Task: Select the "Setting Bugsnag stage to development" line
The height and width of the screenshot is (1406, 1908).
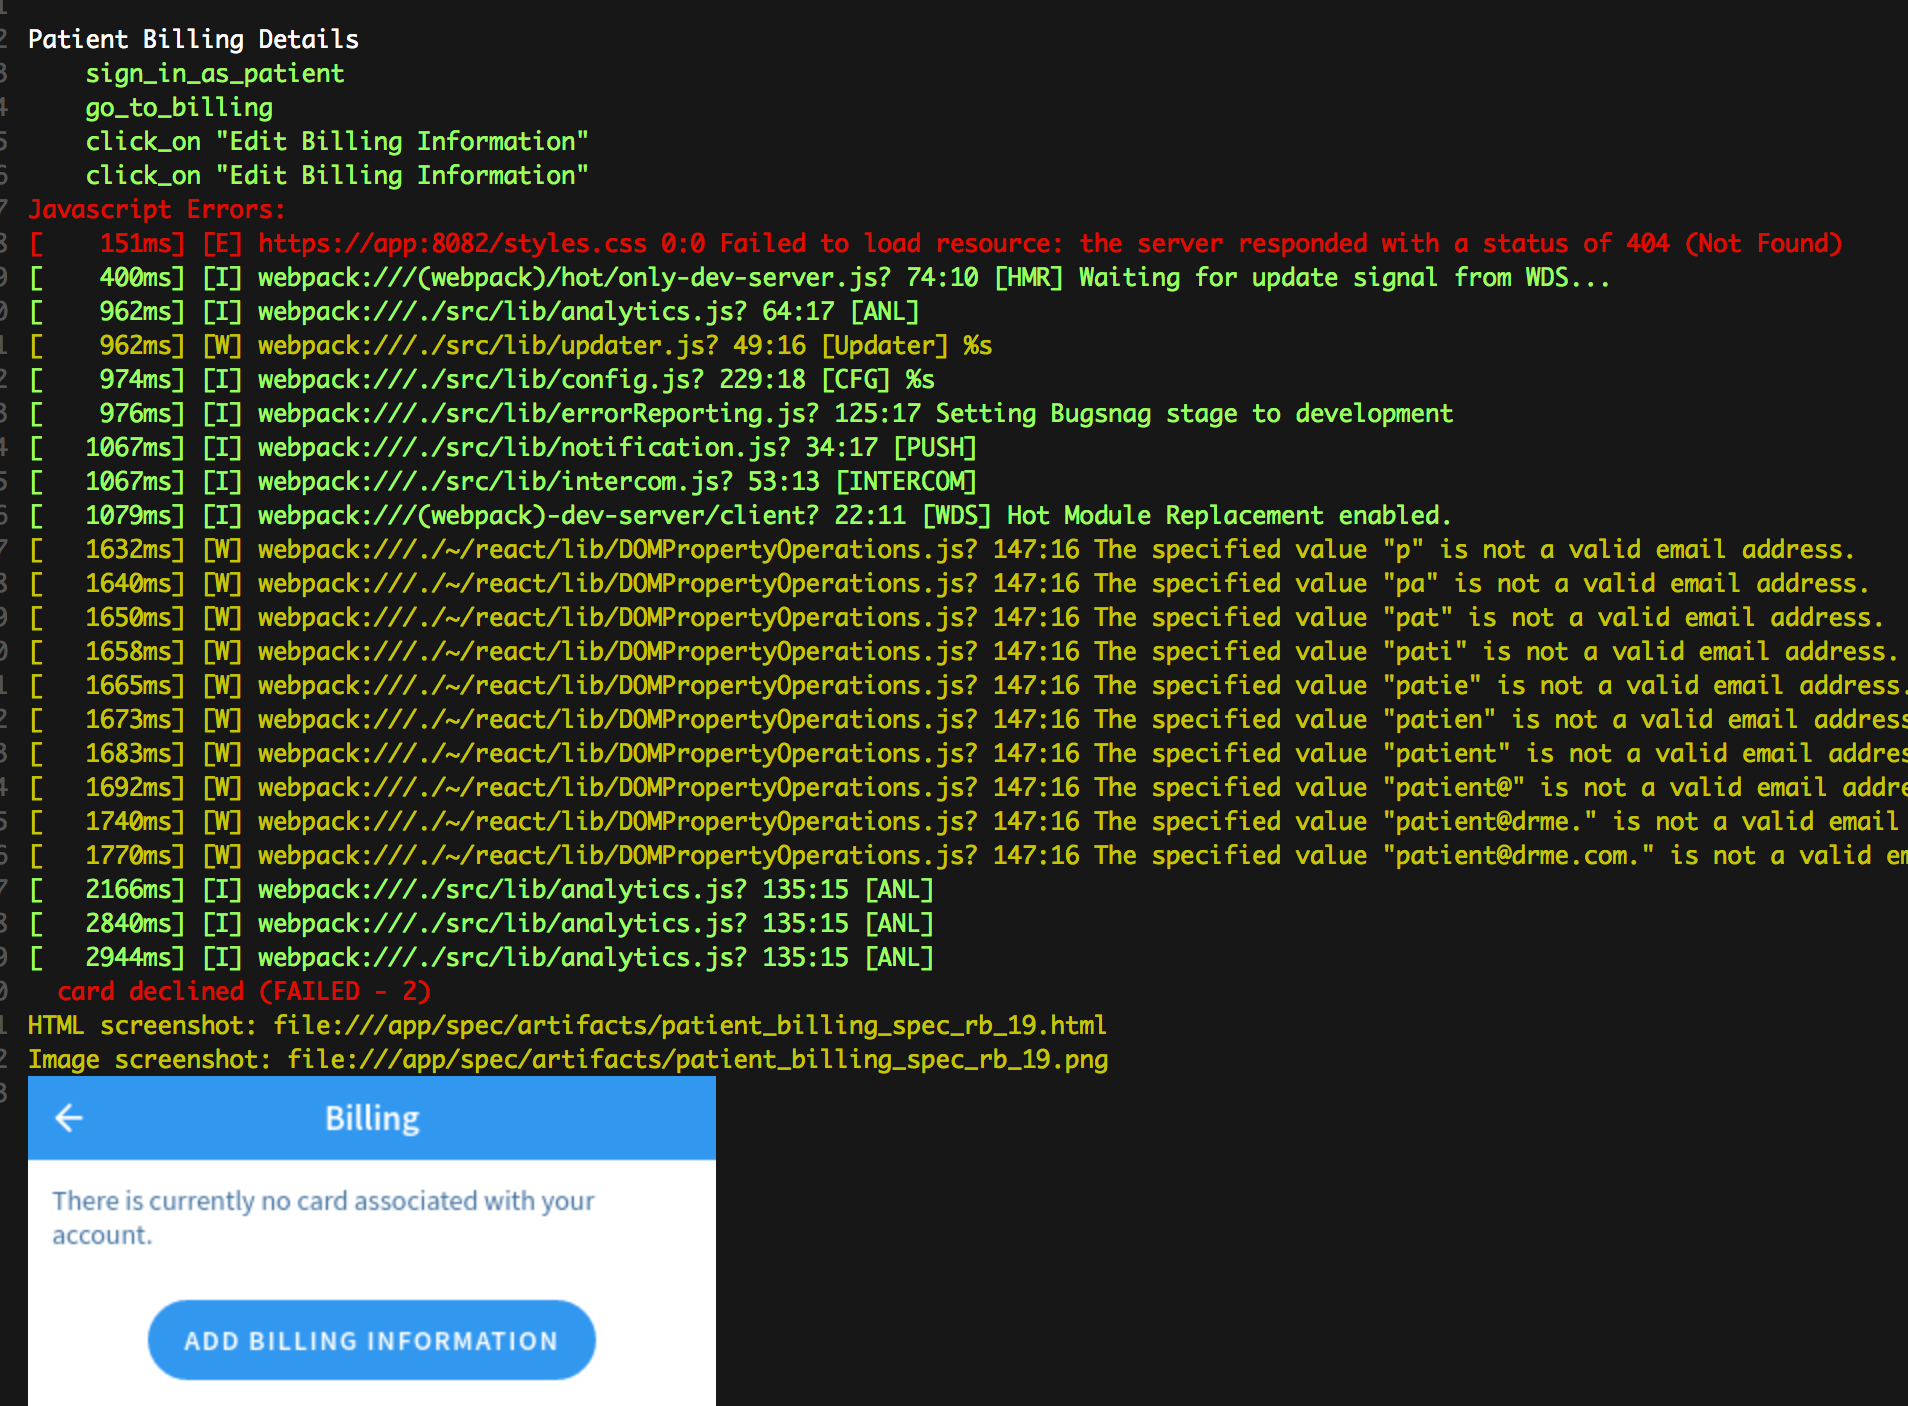Action: point(741,413)
